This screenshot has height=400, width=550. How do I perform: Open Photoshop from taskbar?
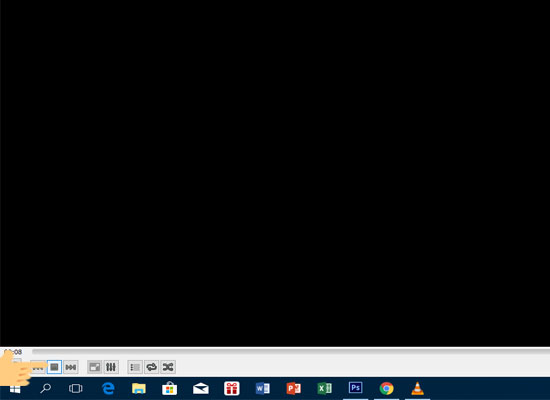[x=355, y=388]
